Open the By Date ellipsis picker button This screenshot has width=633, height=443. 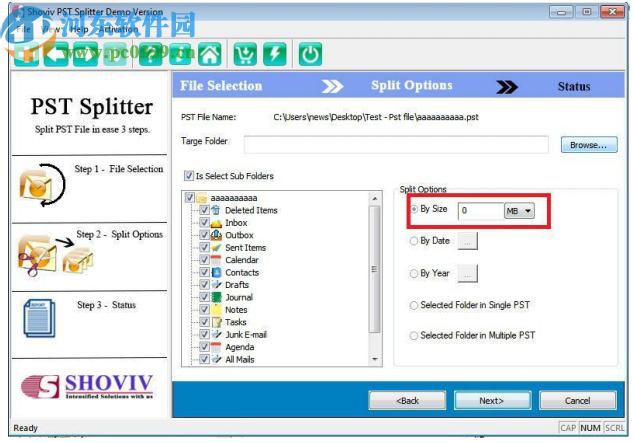(x=467, y=241)
